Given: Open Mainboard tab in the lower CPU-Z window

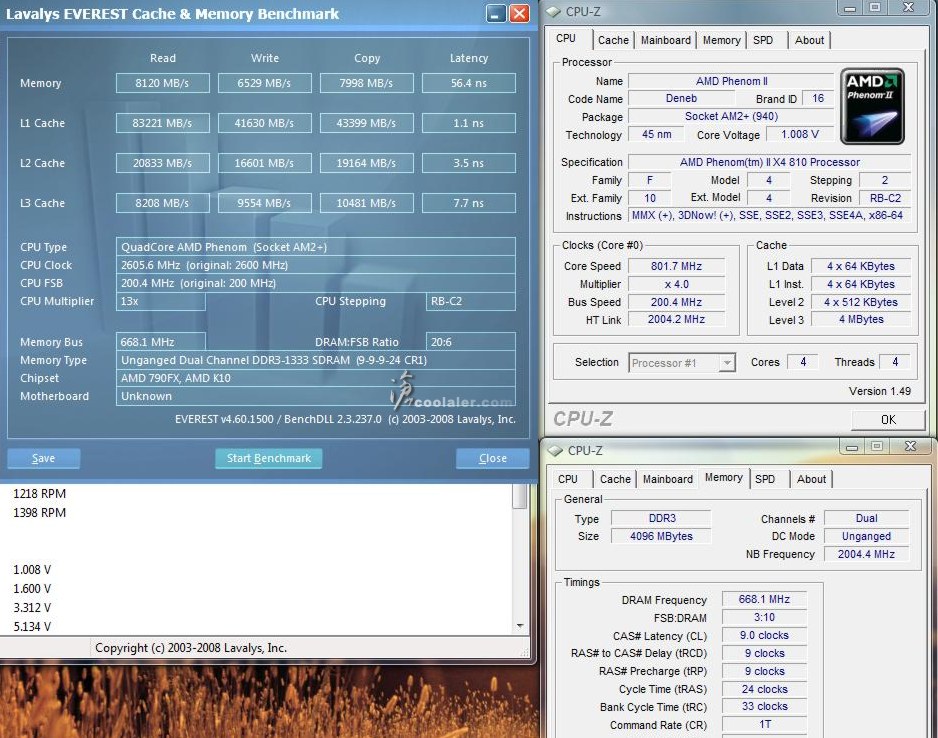Looking at the screenshot, I should click(668, 479).
